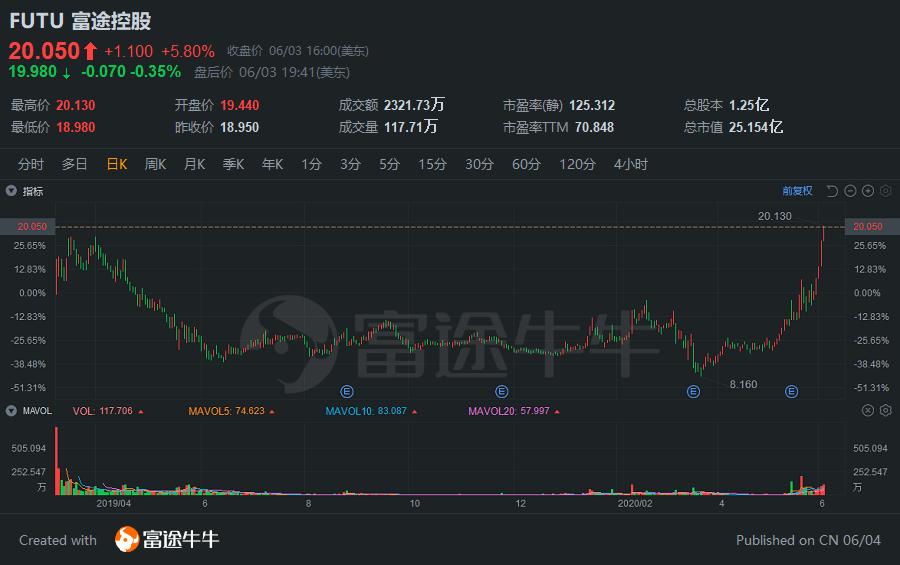Click the E earnings marker beside the 8.160 low label
The width and height of the screenshot is (900, 565).
693,392
